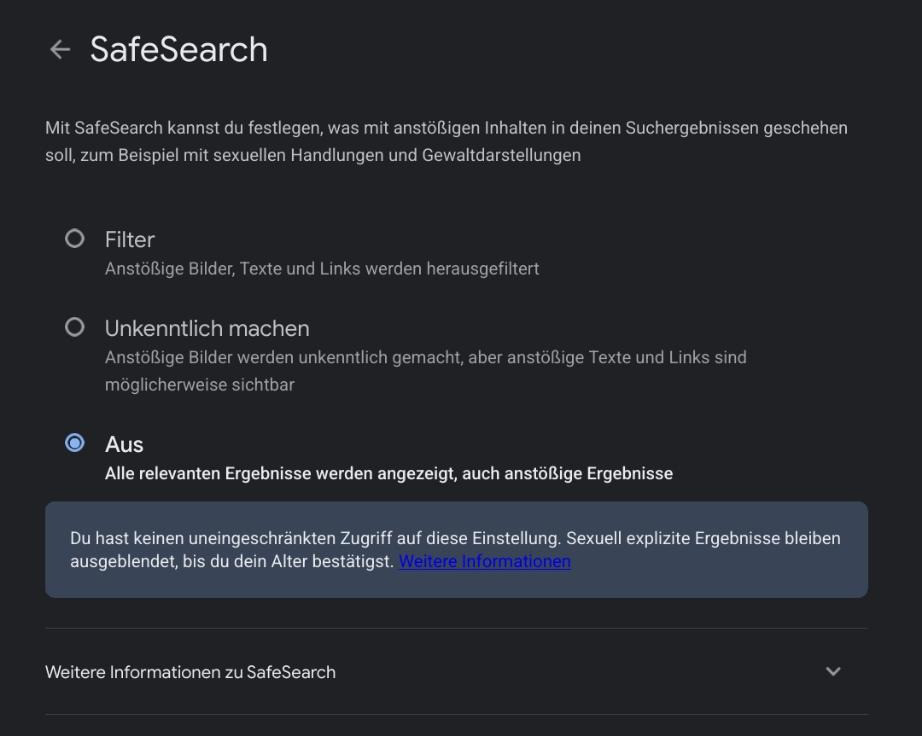Select the Filter radio button
The image size is (922, 736).
(x=75, y=239)
